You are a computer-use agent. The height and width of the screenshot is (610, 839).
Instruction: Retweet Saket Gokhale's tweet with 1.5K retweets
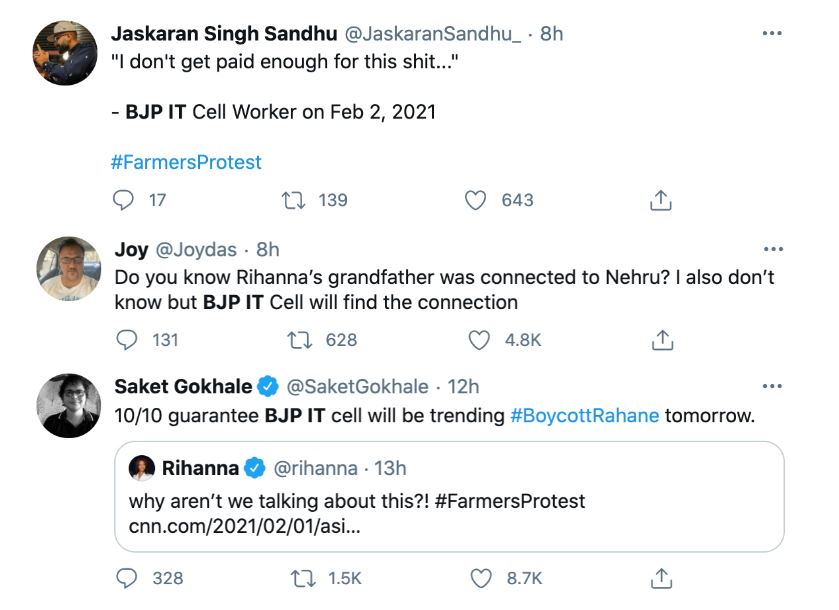pos(299,578)
